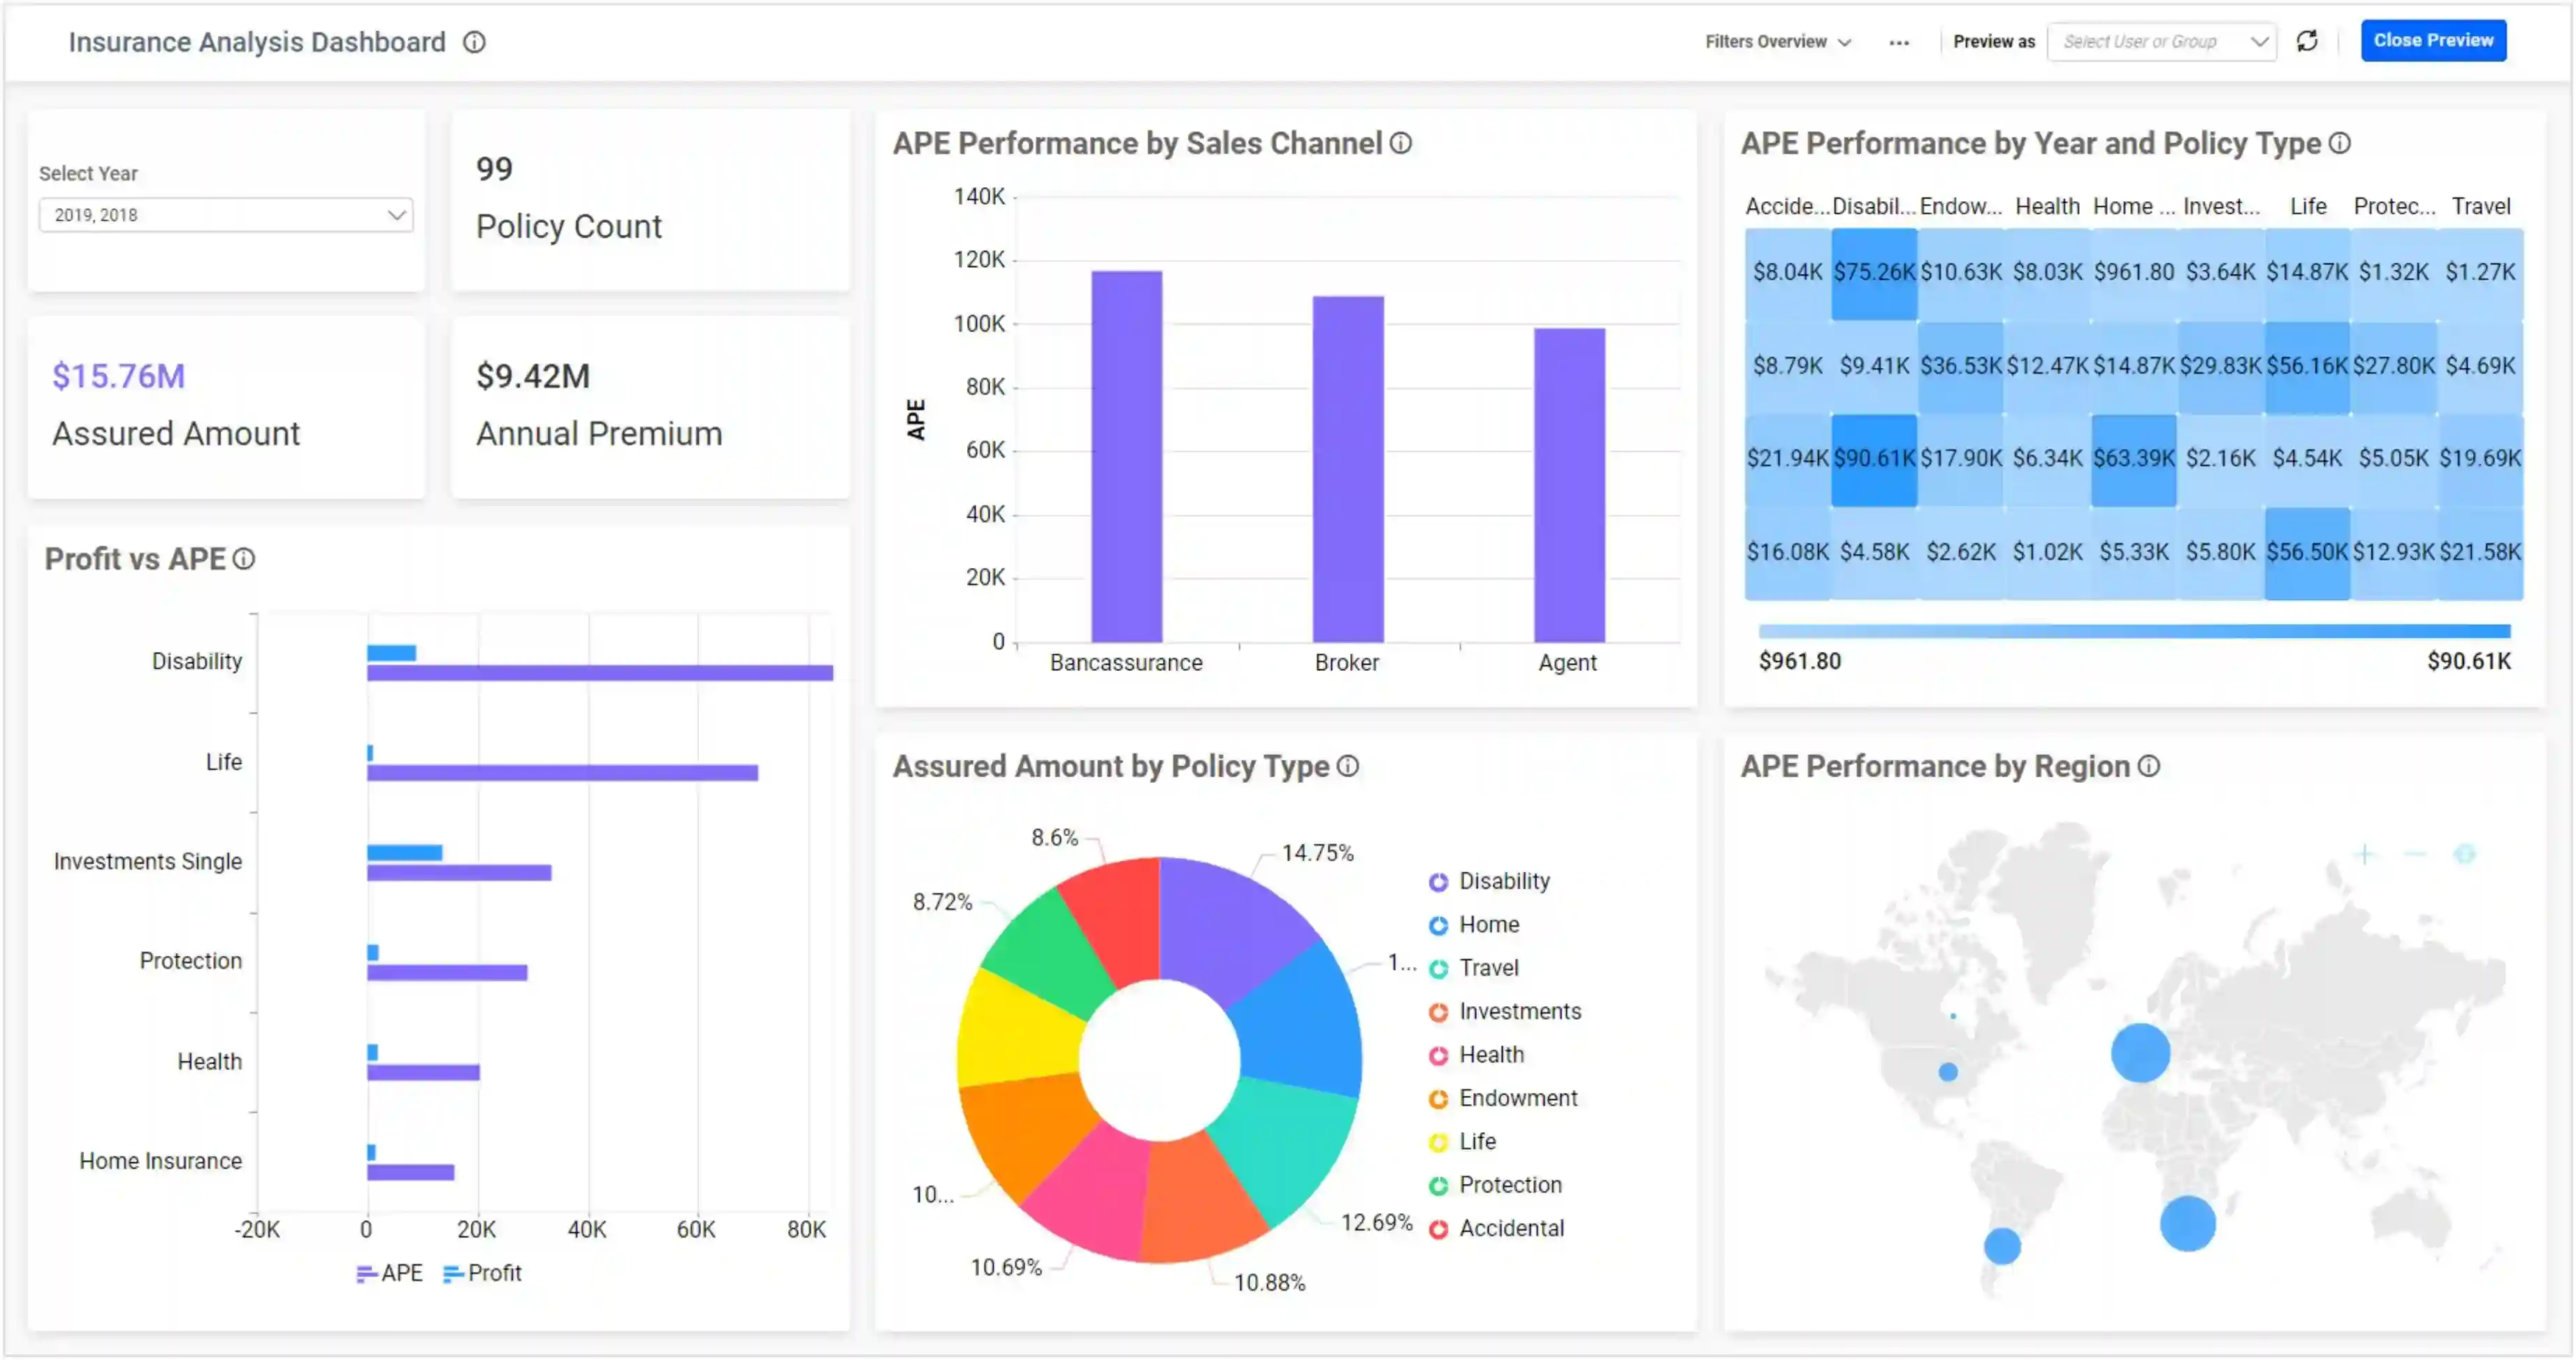
Task: Click the Broker bar in sales channel chart
Action: (1348, 469)
